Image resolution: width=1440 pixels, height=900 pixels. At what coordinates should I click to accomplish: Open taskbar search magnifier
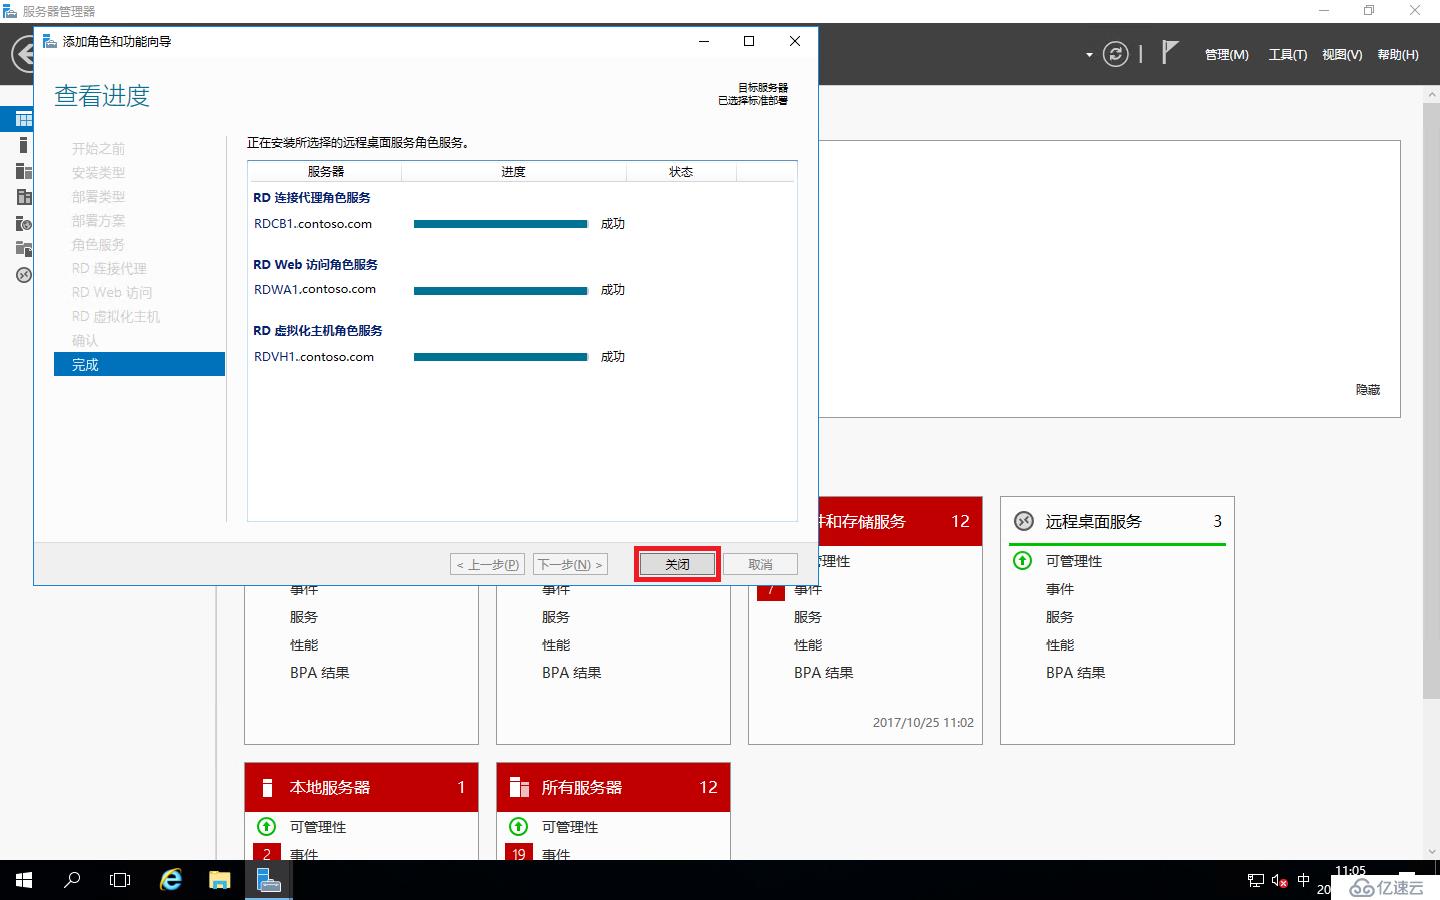72,880
